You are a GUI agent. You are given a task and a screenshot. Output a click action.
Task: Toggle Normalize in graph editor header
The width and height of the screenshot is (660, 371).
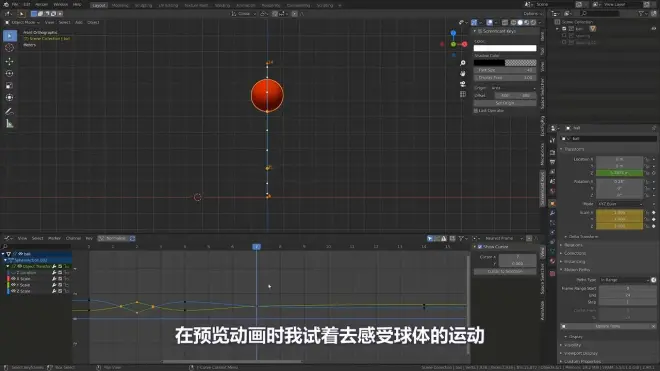point(113,238)
